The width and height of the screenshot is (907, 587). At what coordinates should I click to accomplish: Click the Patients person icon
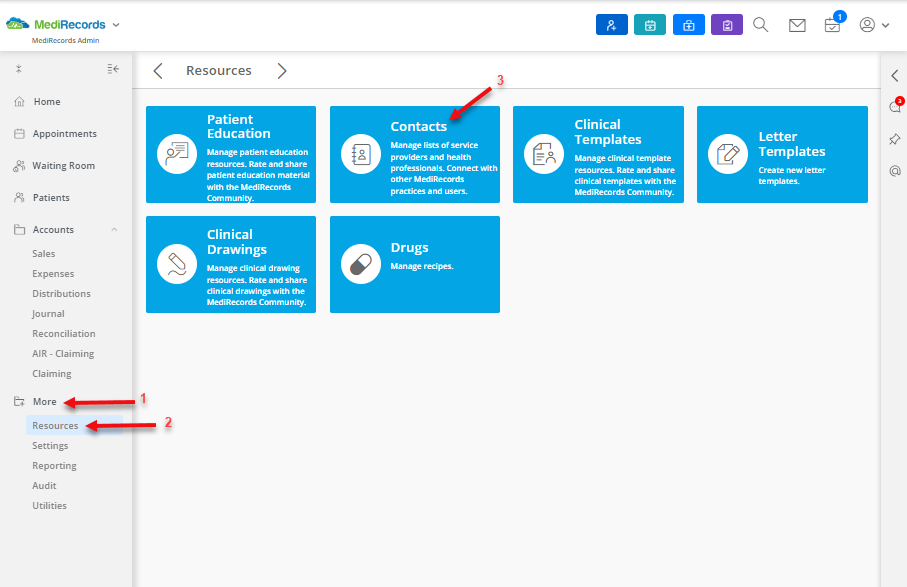click(x=19, y=198)
